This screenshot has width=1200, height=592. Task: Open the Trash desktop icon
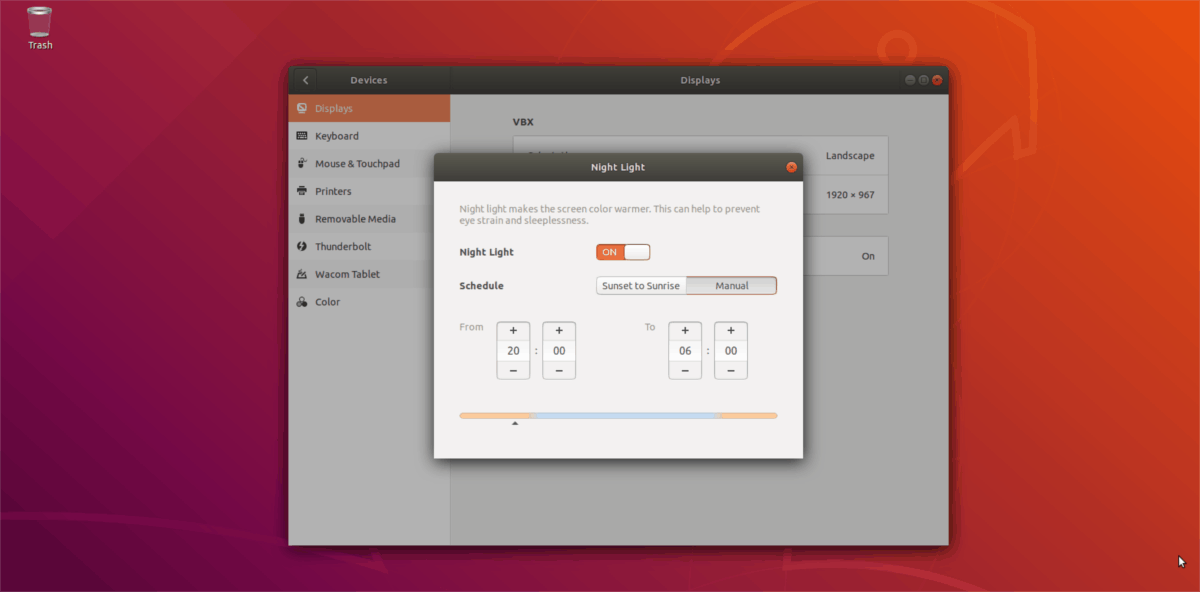pos(40,27)
